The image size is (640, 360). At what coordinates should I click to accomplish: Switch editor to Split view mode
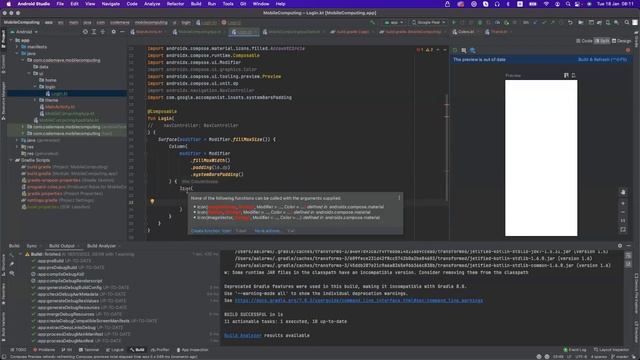point(602,41)
